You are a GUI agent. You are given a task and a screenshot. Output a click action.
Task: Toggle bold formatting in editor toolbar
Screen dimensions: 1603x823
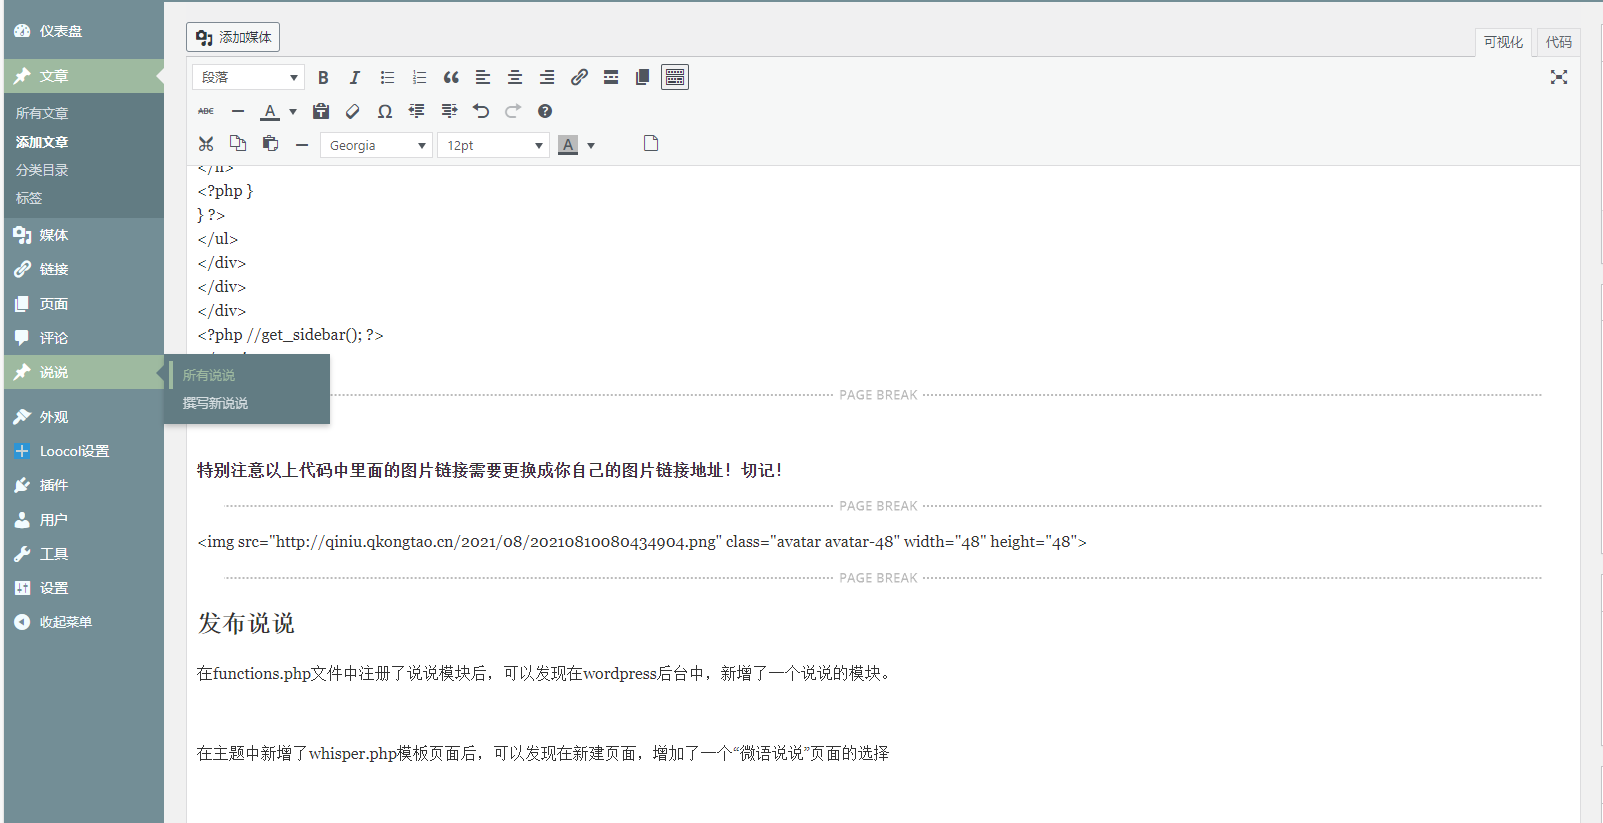(323, 78)
